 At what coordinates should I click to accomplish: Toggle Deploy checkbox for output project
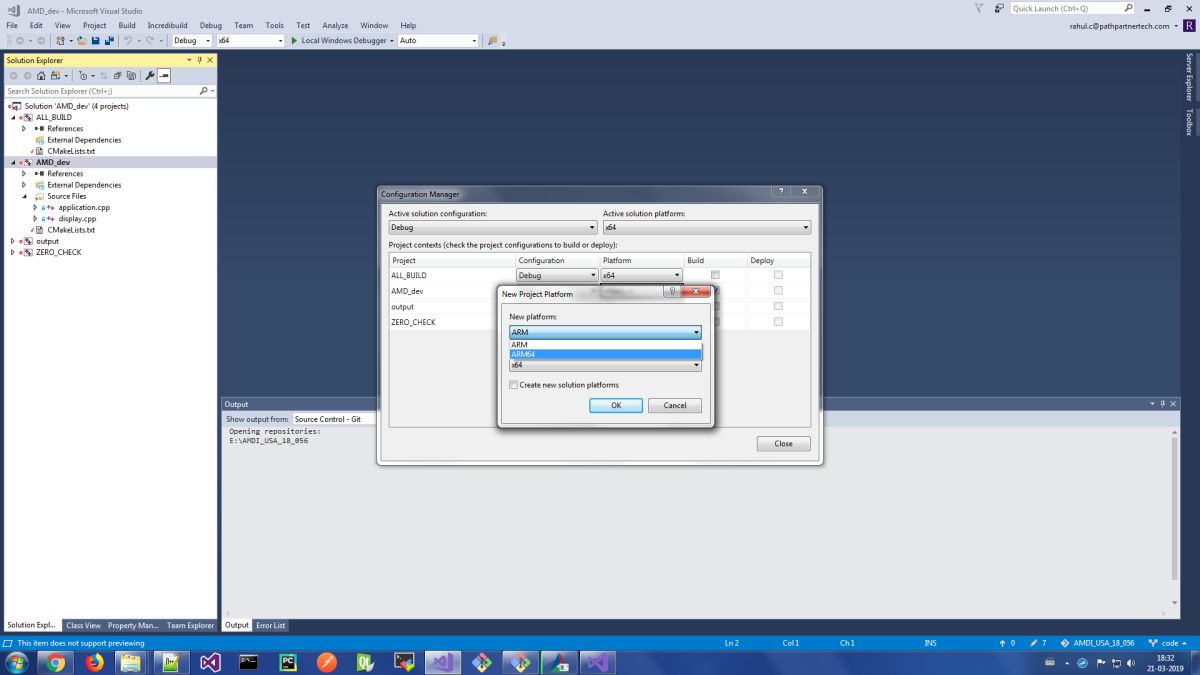click(778, 306)
